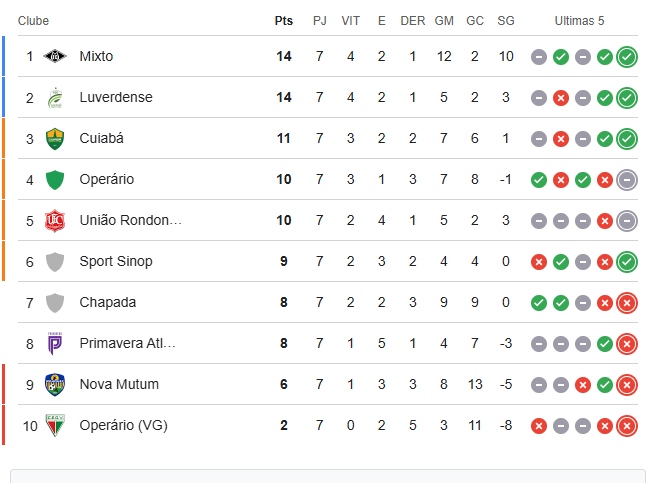Click the SG column header
This screenshot has height=483, width=670.
point(506,21)
